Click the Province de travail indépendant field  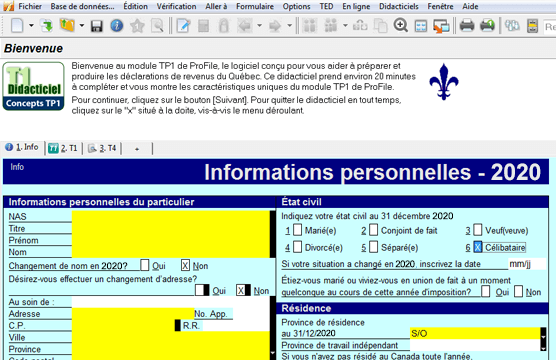[475, 345]
